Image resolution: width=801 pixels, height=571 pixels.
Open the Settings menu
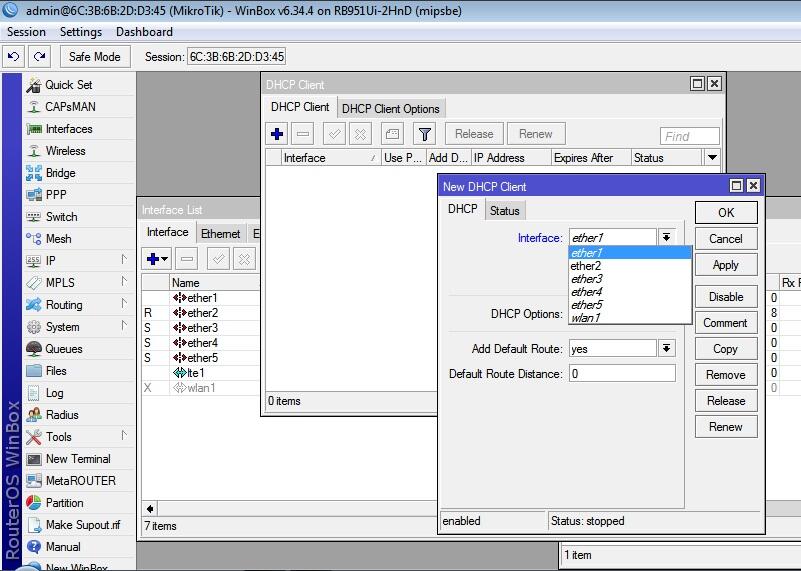(x=81, y=32)
